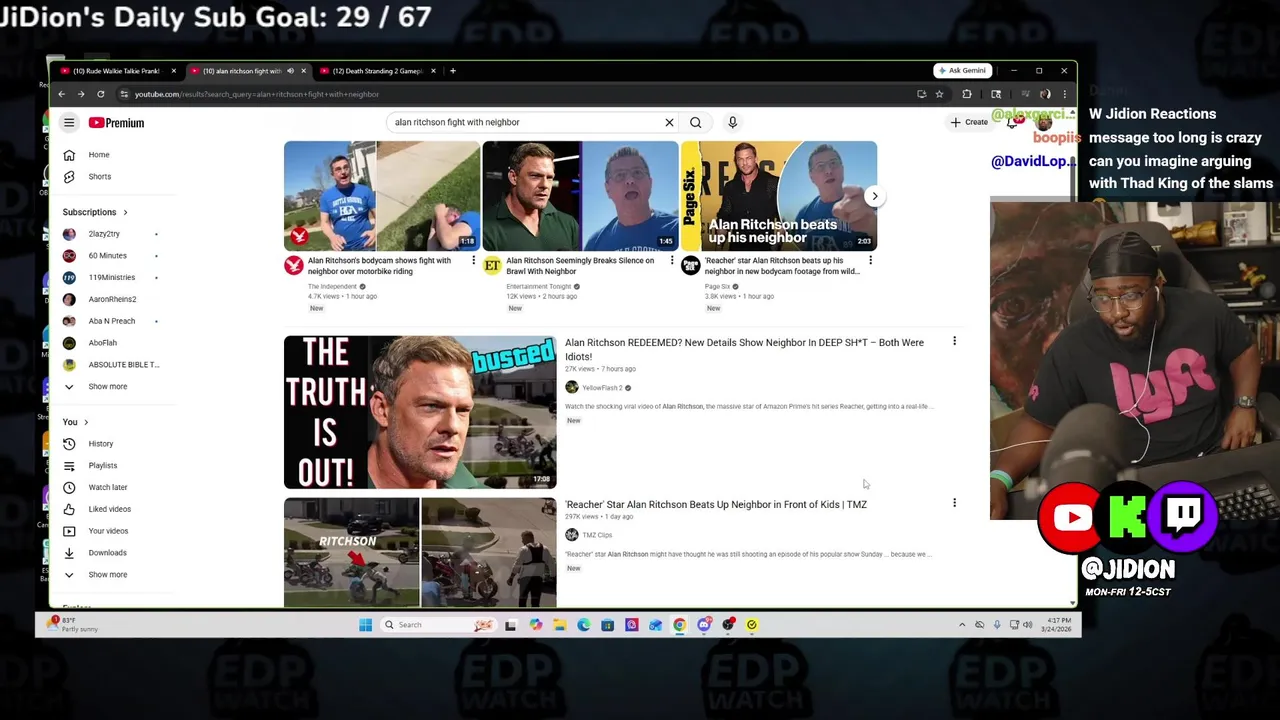Open Liked videos in the sidebar

pos(110,509)
